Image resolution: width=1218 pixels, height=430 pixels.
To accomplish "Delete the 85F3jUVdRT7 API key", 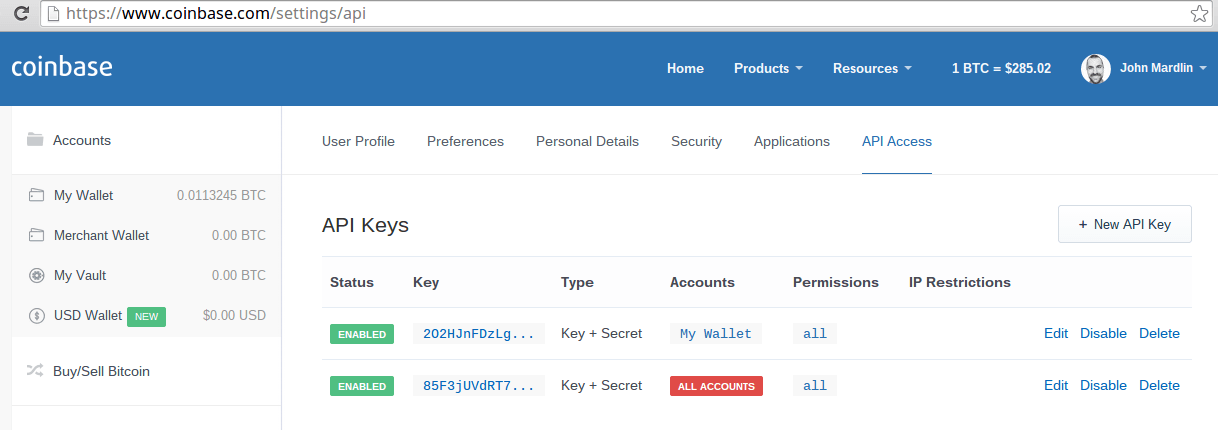I will click(x=1159, y=385).
